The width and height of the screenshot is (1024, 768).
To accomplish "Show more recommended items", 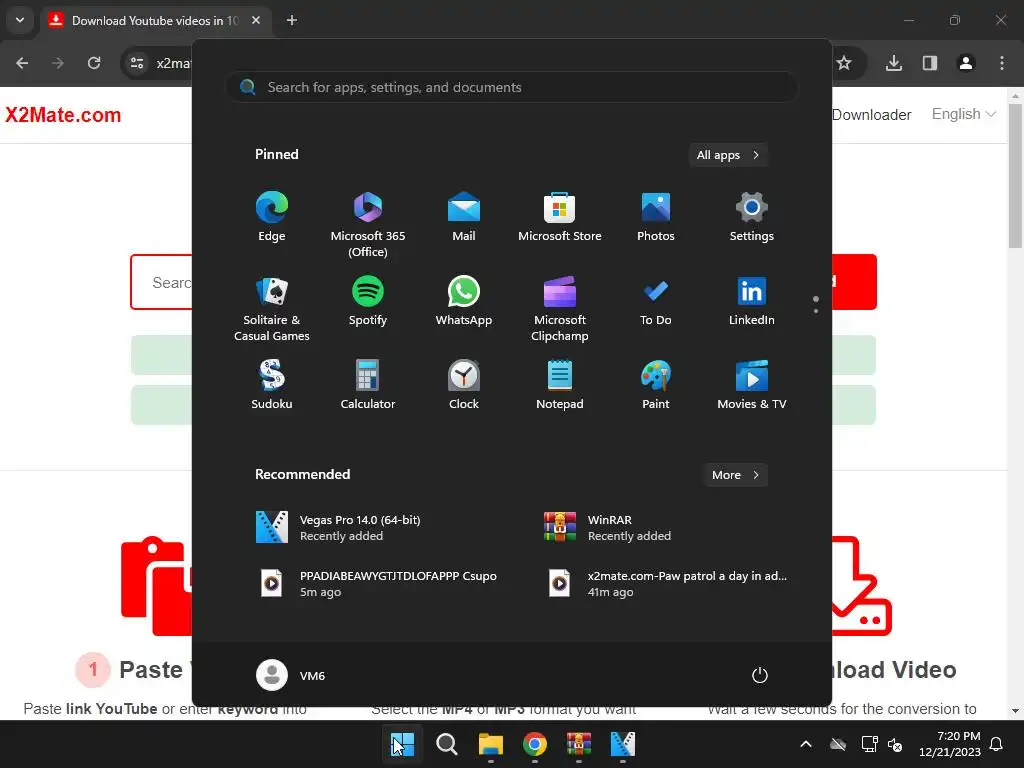I will tap(736, 475).
